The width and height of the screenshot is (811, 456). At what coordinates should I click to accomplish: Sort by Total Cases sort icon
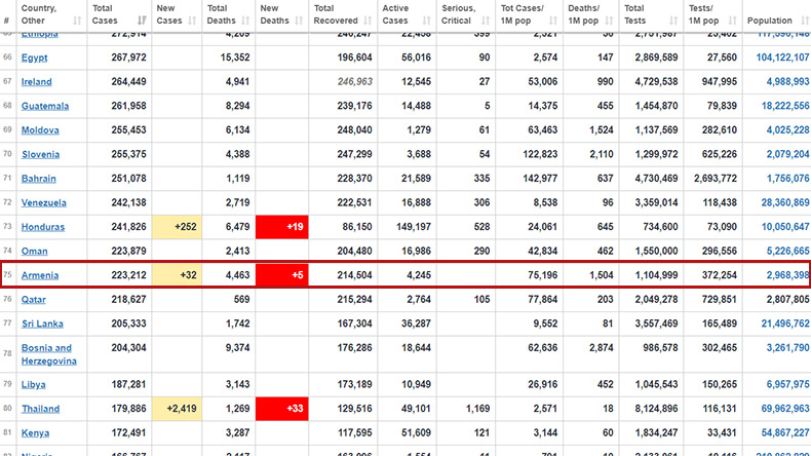pos(142,21)
